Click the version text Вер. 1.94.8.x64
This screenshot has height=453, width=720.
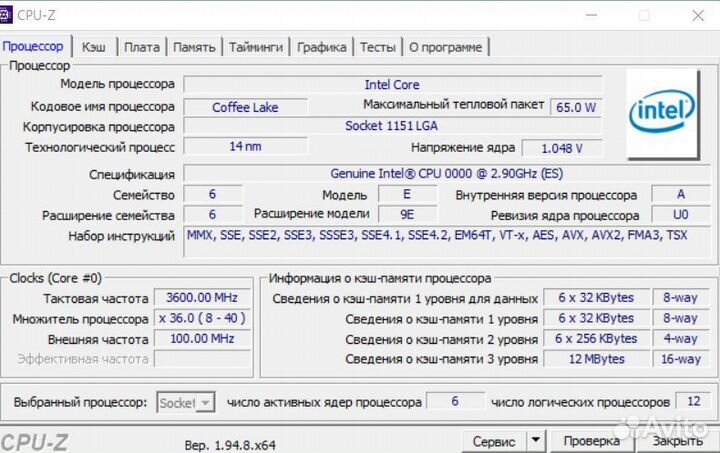[x=230, y=445]
